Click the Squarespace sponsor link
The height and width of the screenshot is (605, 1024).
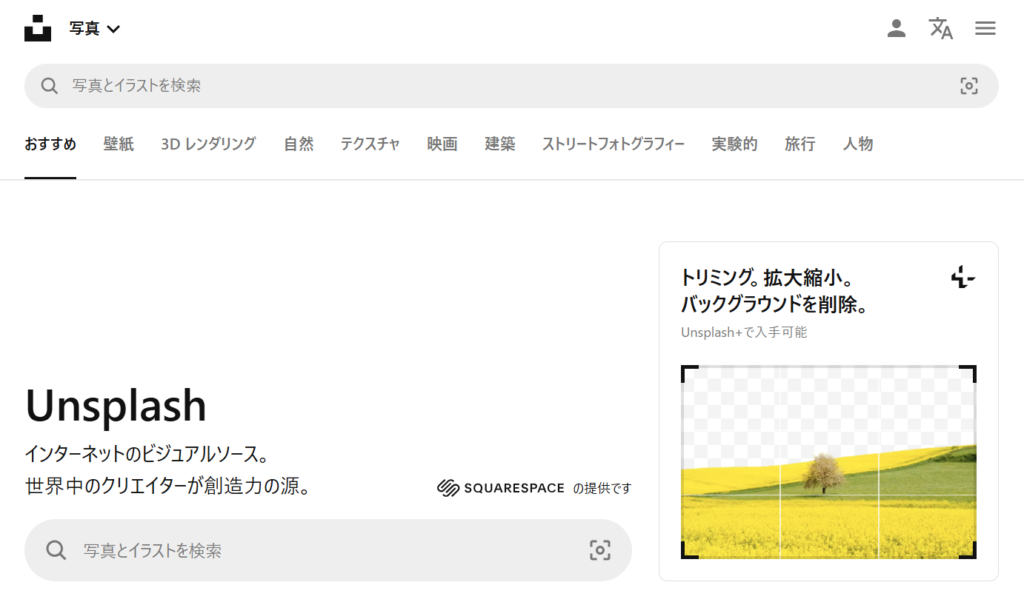coord(501,488)
